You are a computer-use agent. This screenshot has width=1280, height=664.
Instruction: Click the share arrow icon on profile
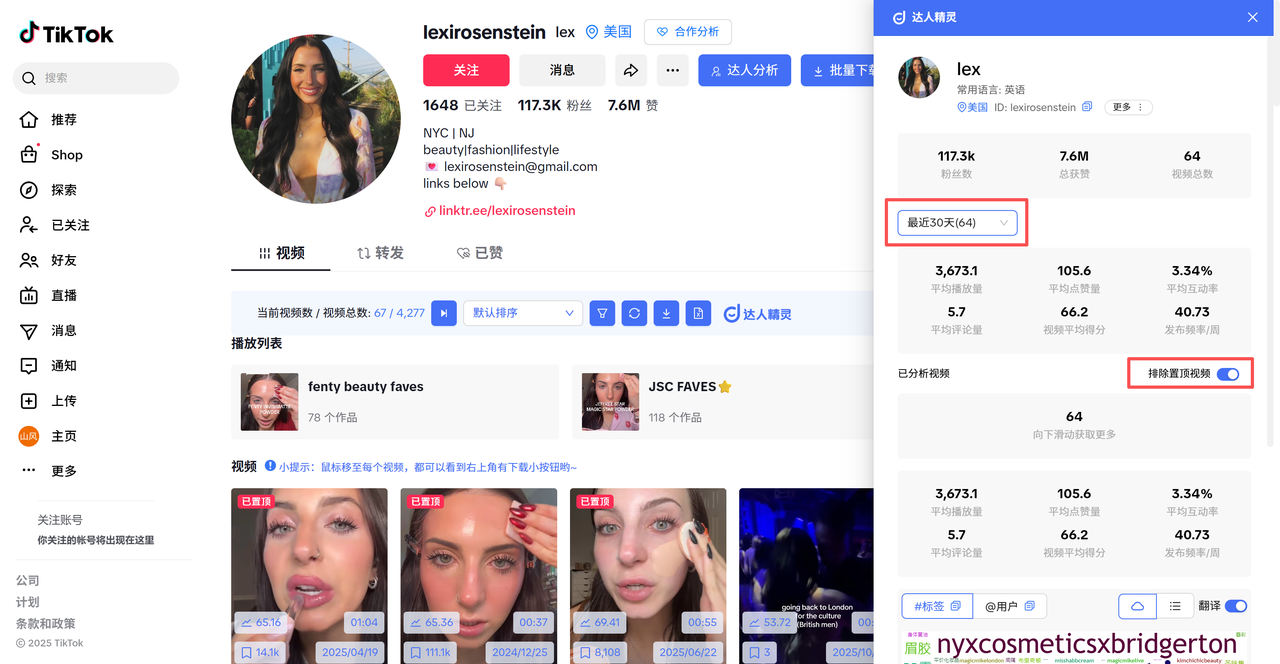tap(631, 70)
